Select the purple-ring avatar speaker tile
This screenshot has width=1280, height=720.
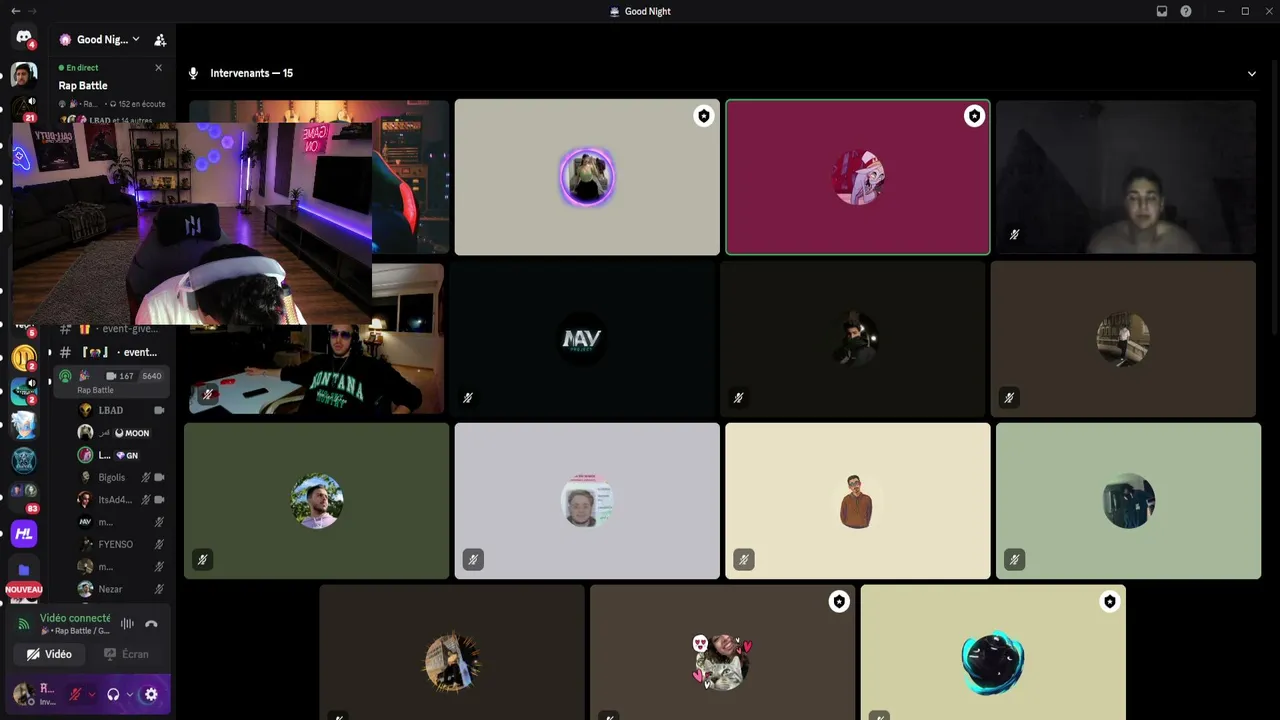click(x=587, y=177)
